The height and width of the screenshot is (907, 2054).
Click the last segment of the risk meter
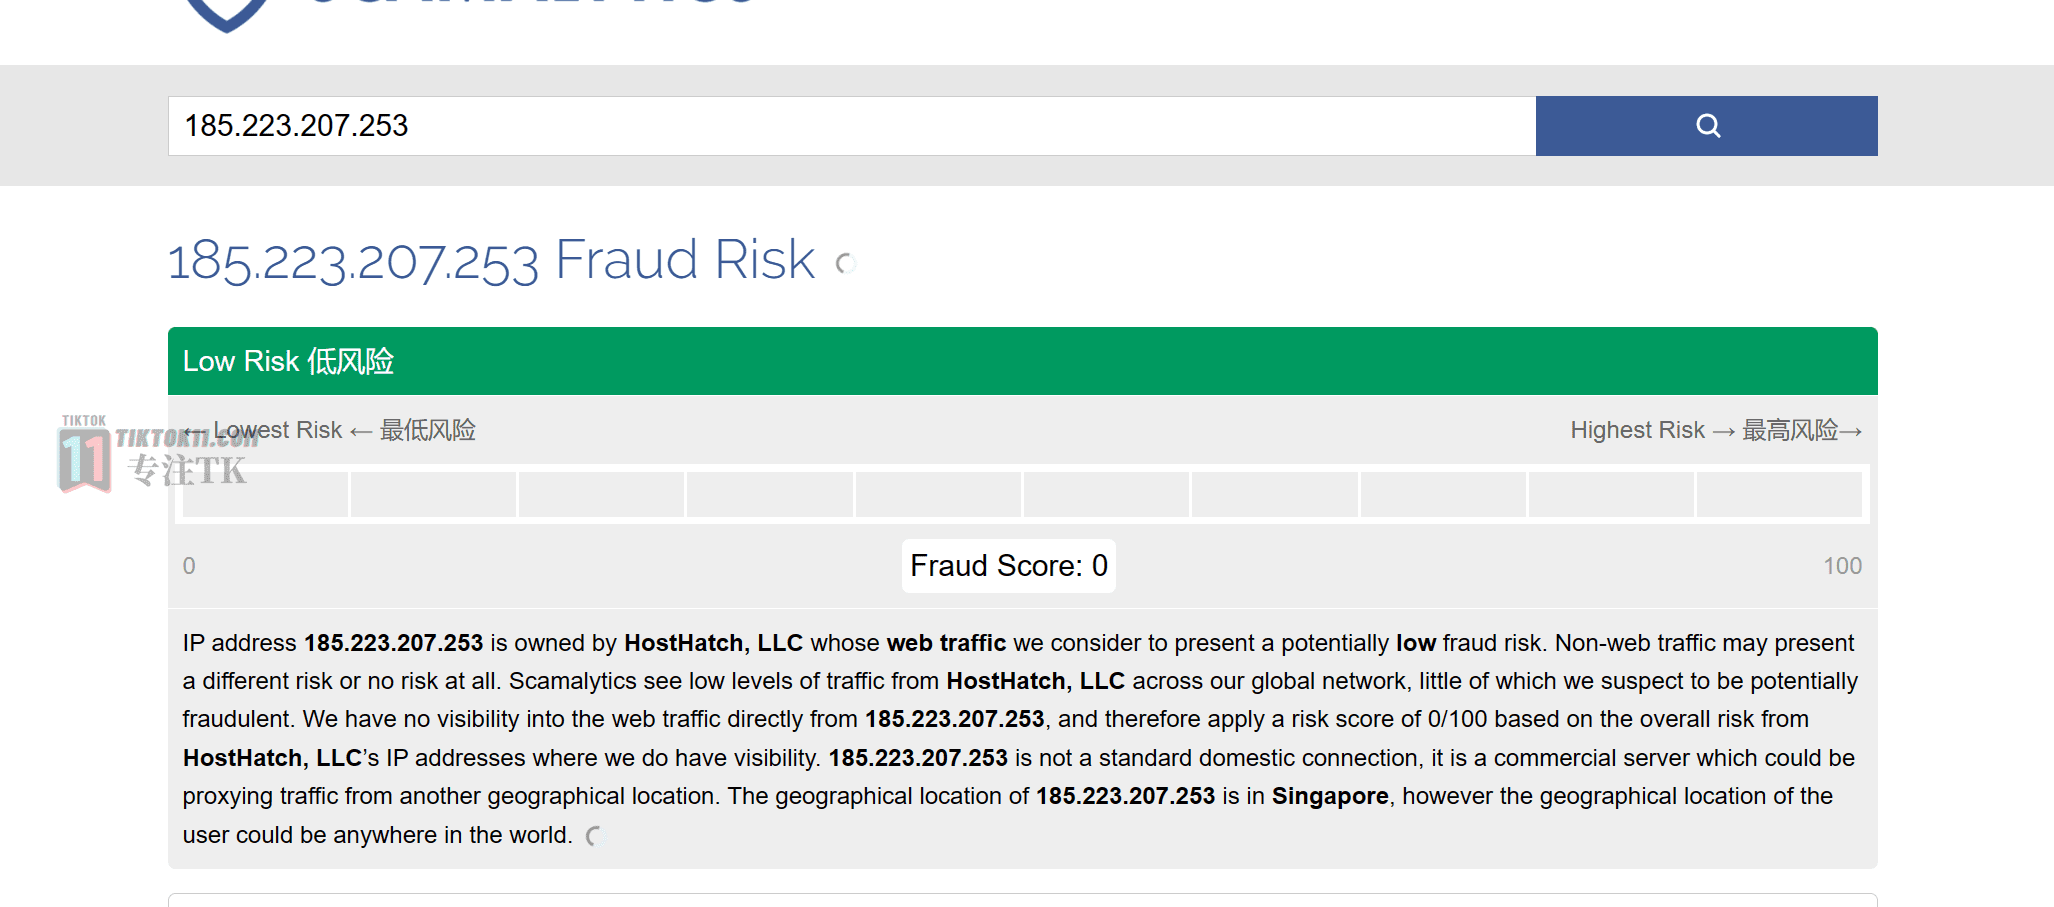(x=1779, y=494)
